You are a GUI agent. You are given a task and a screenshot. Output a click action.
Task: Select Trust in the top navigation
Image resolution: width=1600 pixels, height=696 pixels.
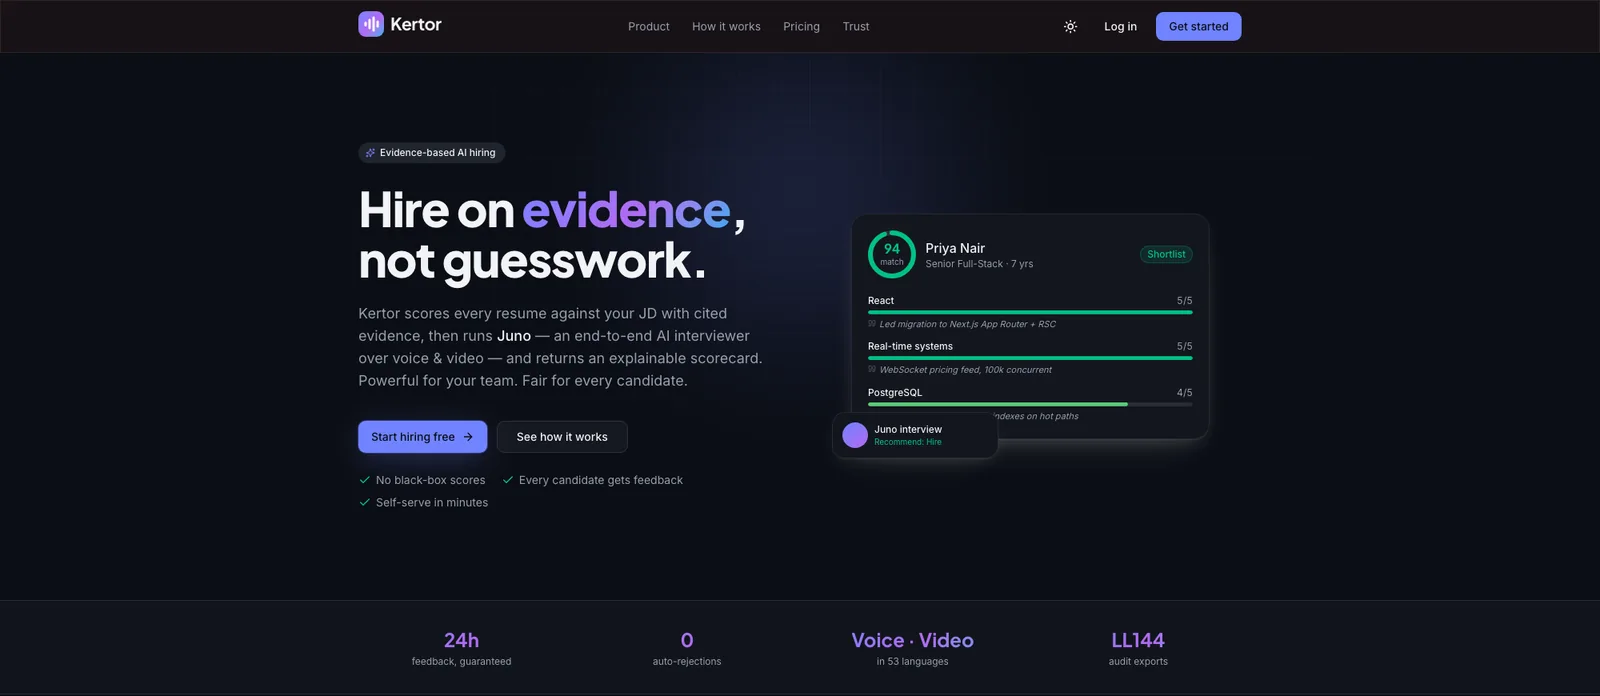856,27
